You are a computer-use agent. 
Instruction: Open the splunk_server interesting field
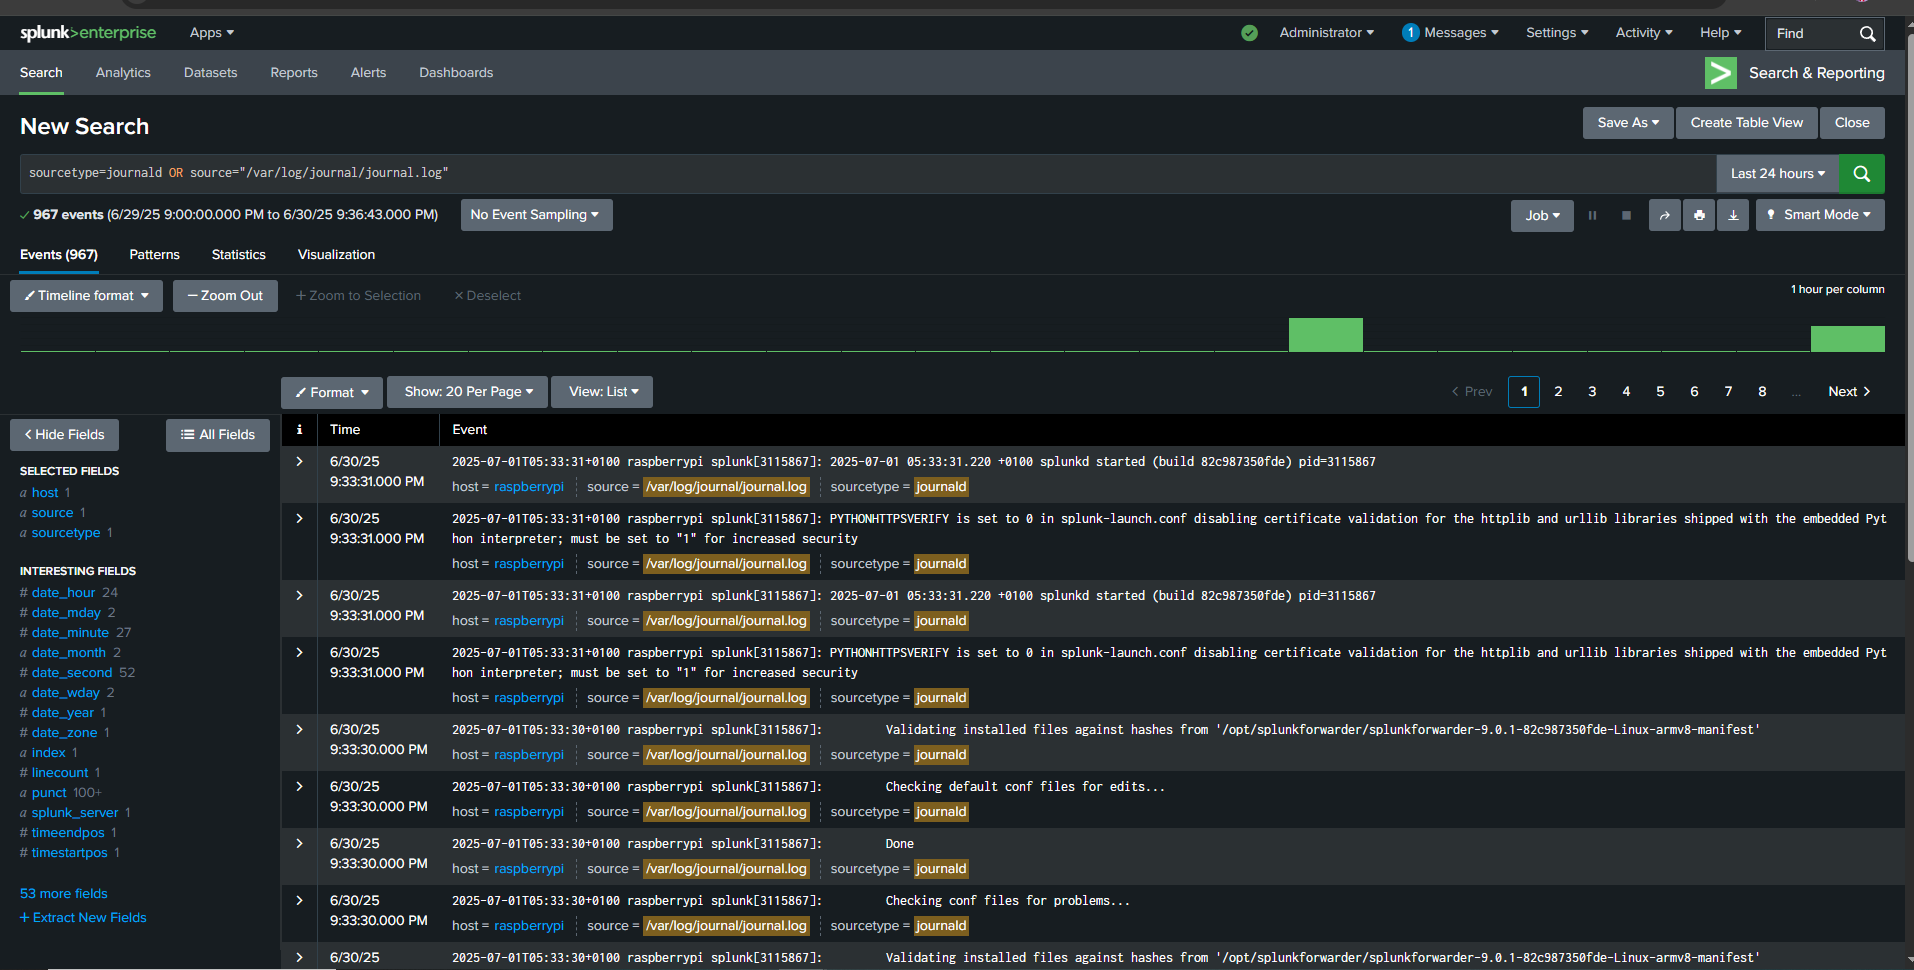75,813
